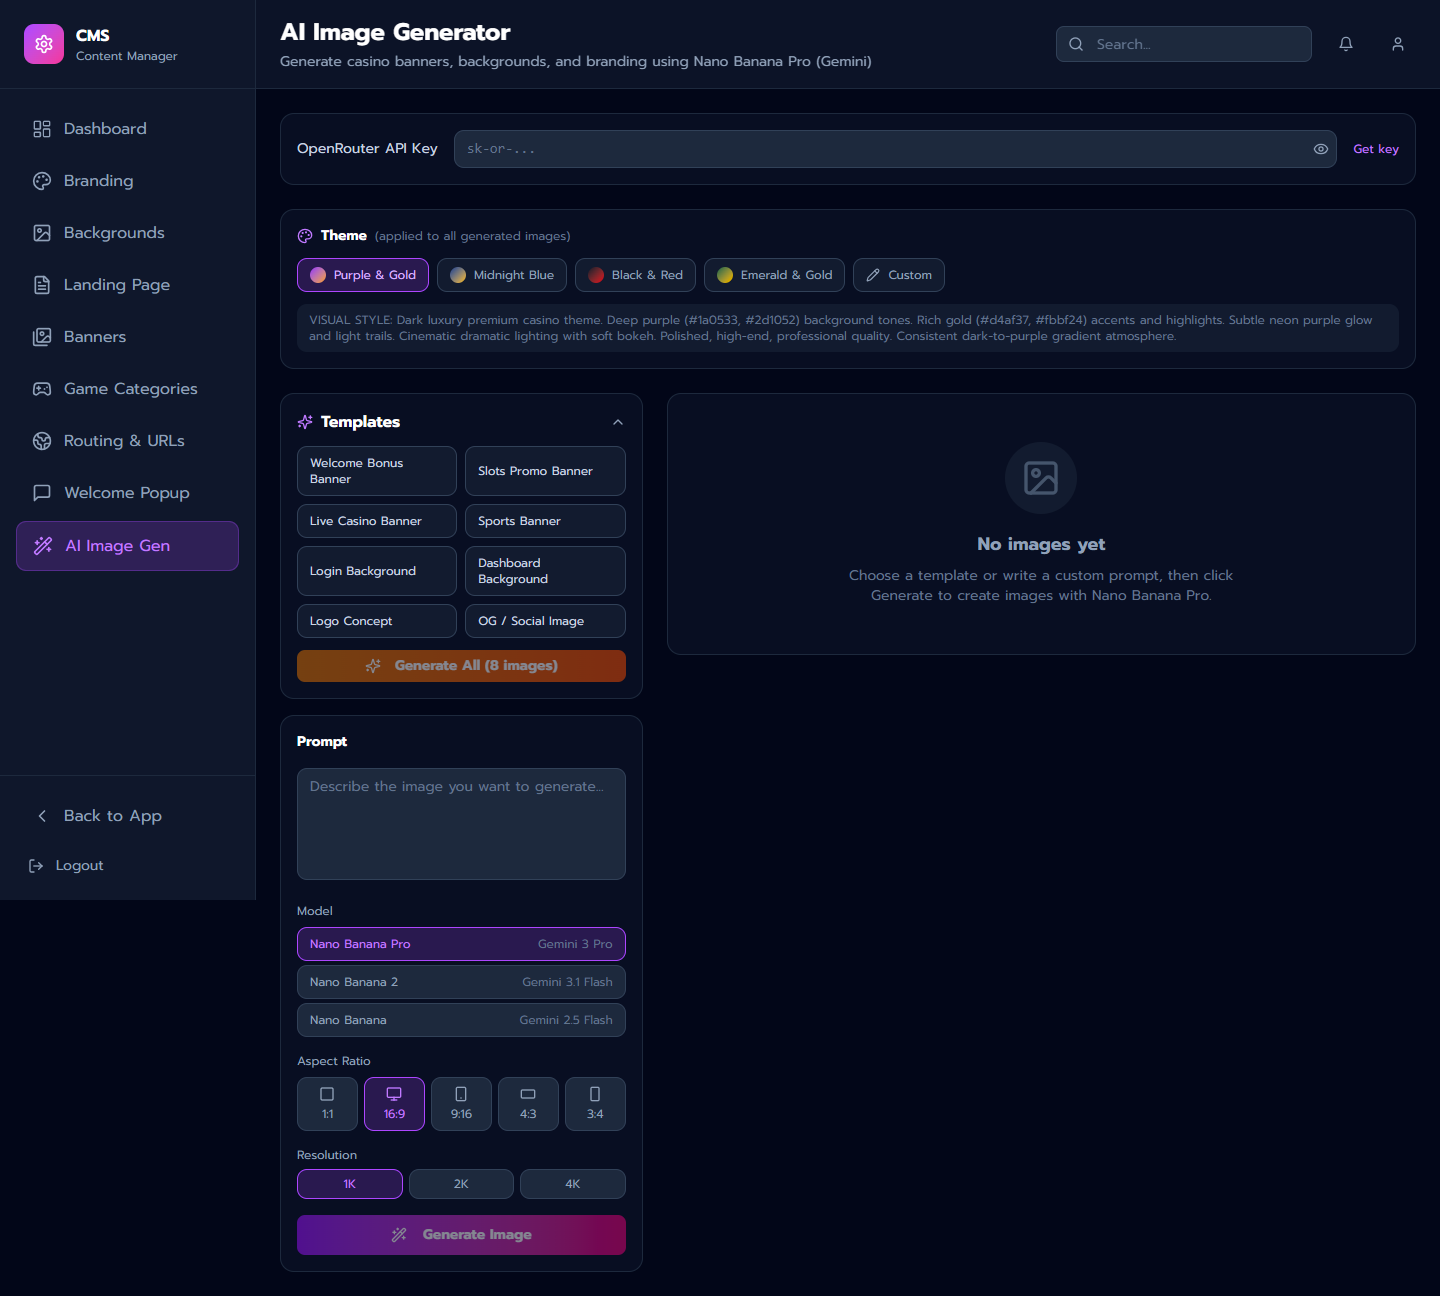Select Nano Banana 2 model
Viewport: 1440px width, 1296px height.
(461, 982)
